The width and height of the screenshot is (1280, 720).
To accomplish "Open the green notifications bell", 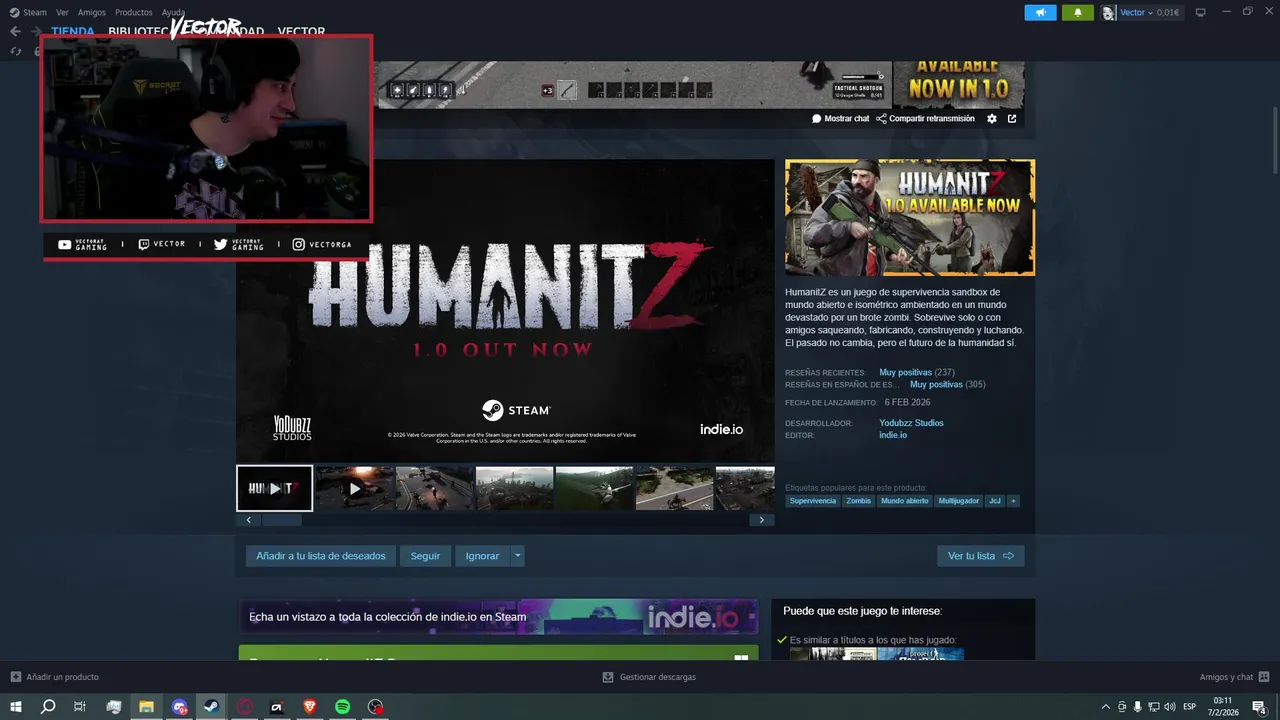I will pyautogui.click(x=1078, y=13).
